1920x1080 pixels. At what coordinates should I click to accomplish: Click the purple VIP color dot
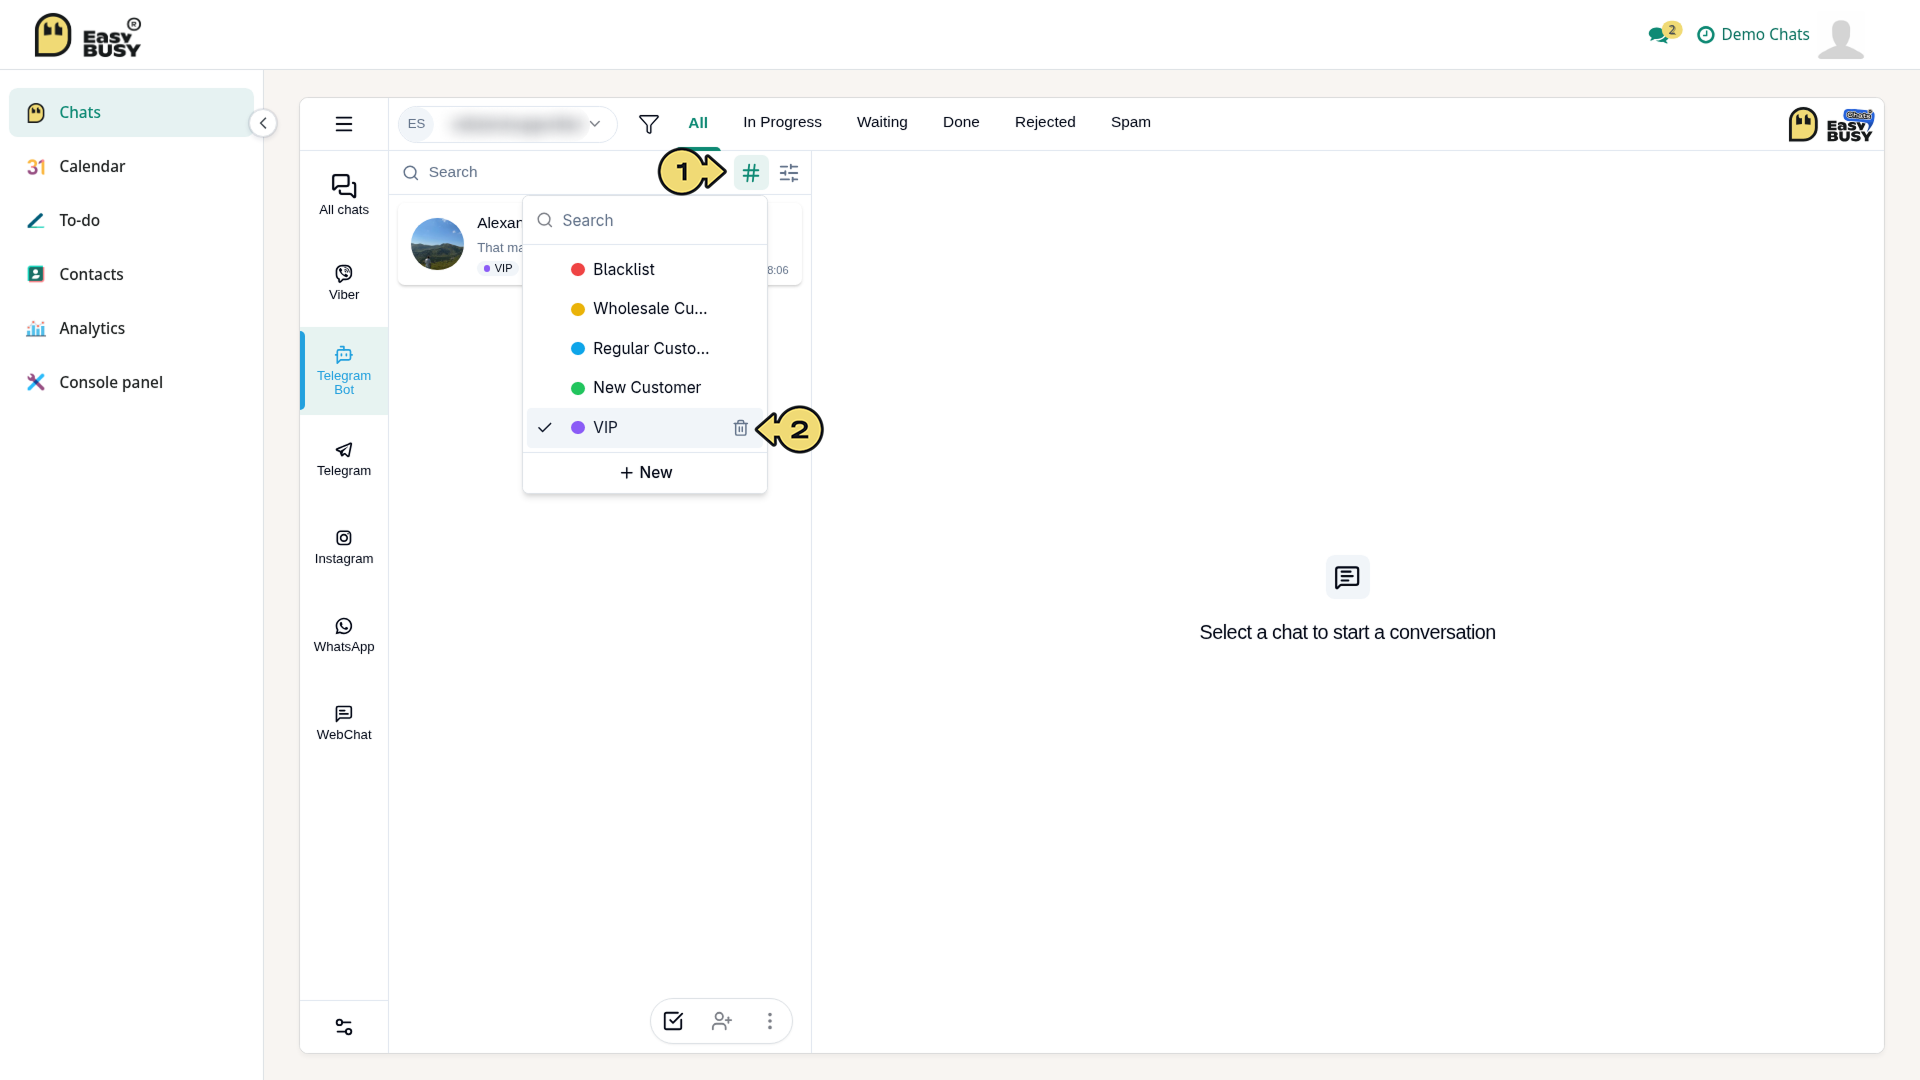click(x=578, y=428)
